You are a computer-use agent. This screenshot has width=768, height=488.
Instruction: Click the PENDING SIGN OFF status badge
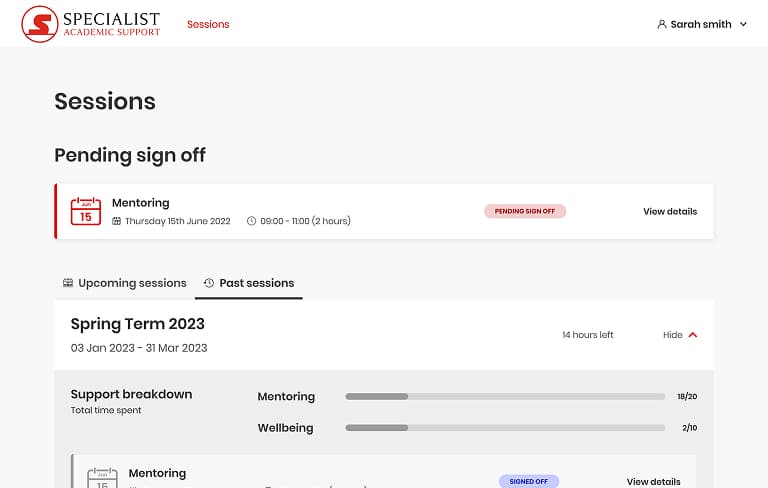[525, 211]
